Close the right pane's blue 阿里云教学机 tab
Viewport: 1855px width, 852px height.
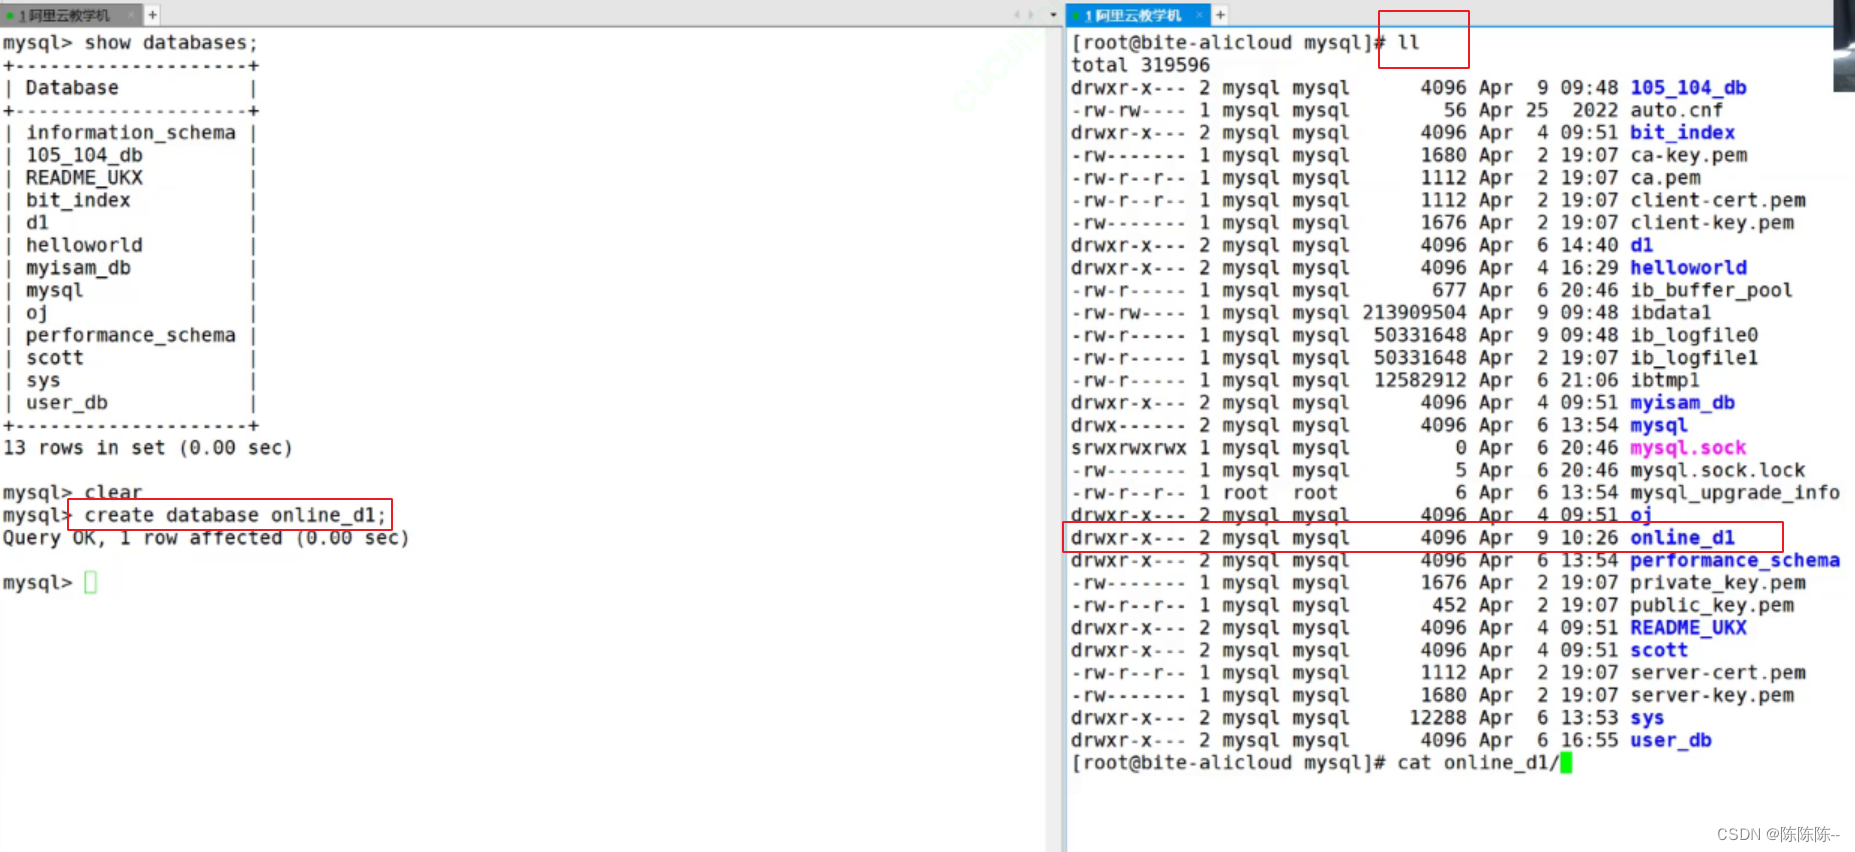pos(1198,15)
